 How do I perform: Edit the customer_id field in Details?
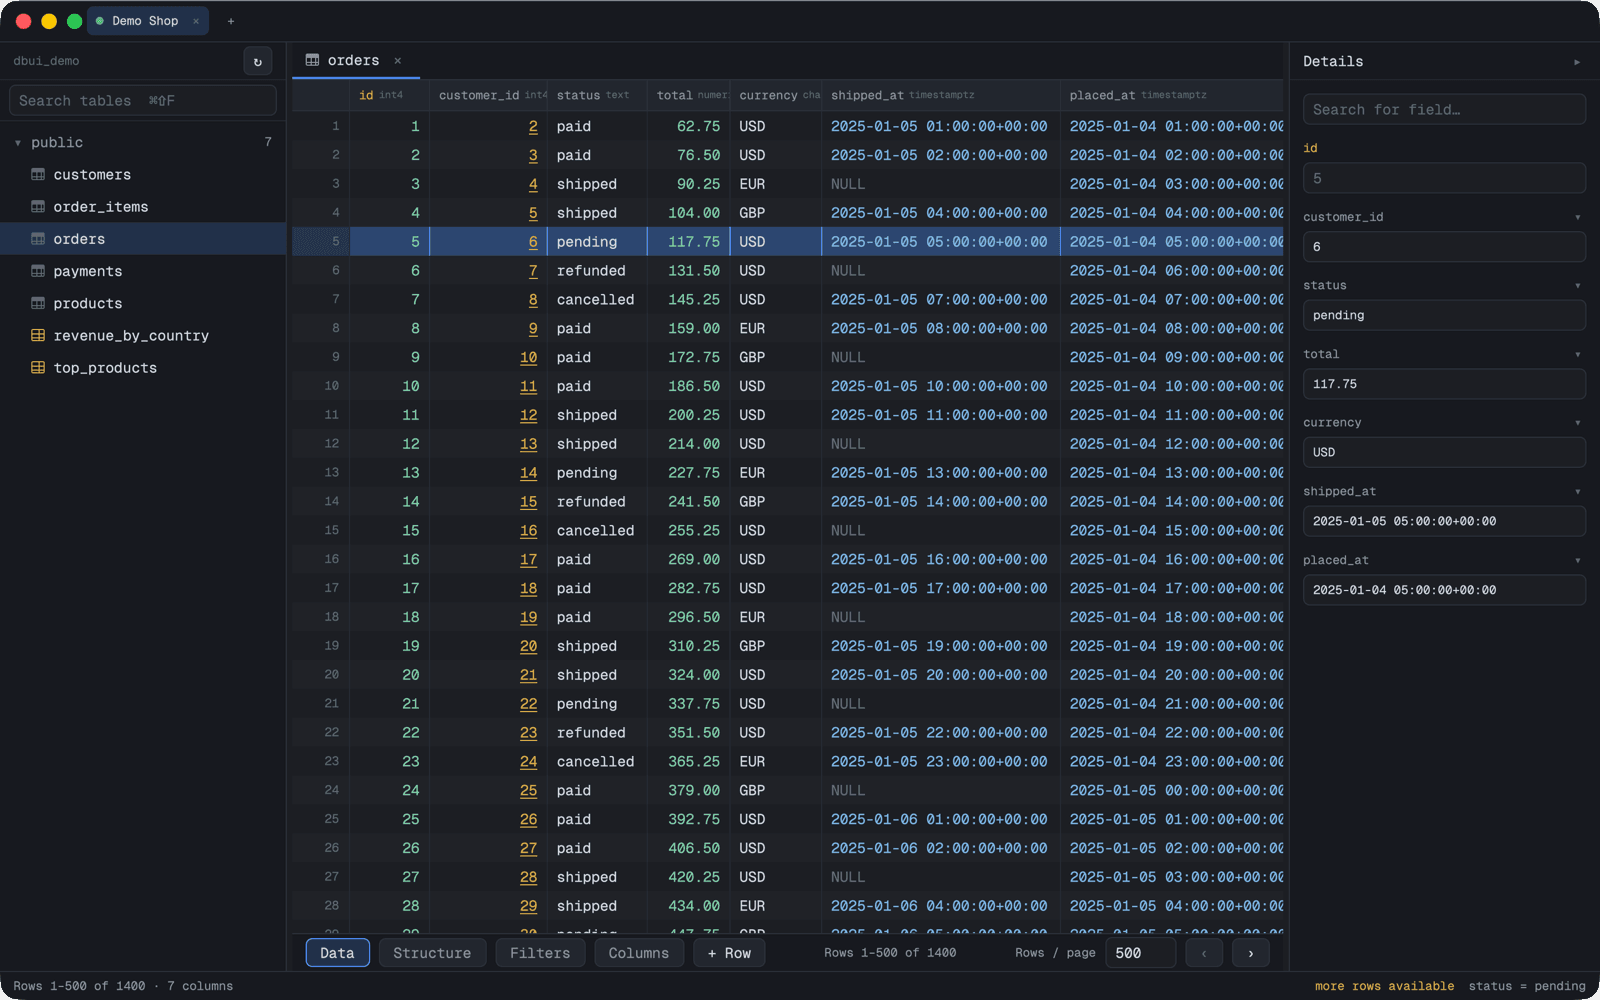coord(1444,247)
